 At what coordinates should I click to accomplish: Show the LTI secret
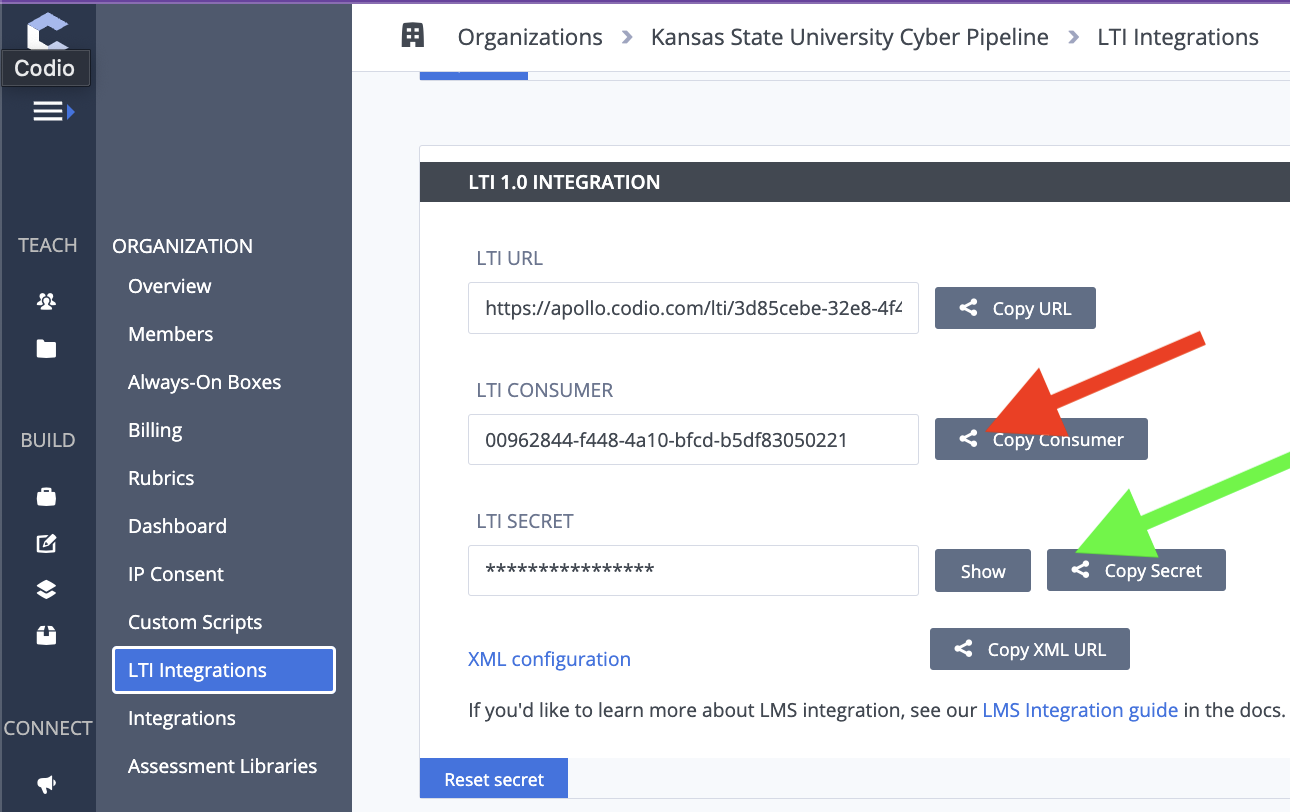click(x=983, y=570)
